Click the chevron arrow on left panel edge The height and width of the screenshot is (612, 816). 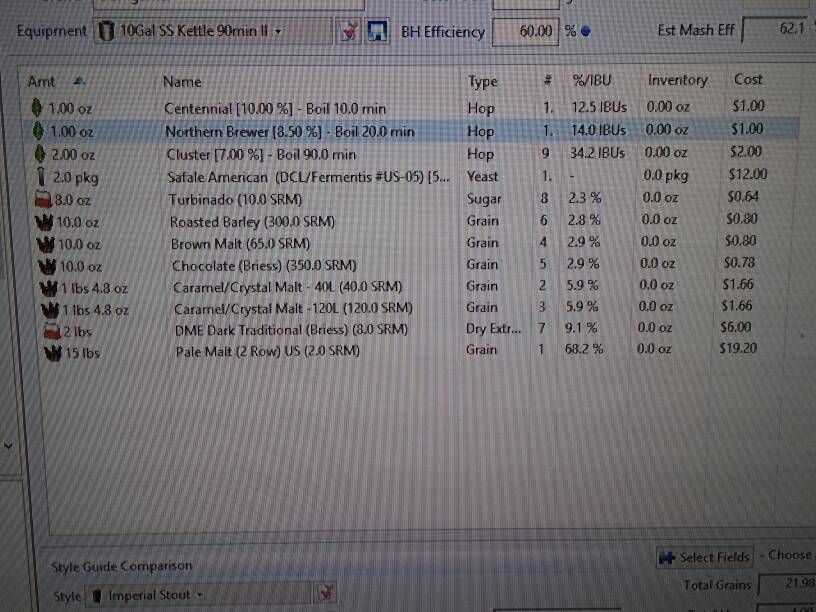(x=8, y=446)
